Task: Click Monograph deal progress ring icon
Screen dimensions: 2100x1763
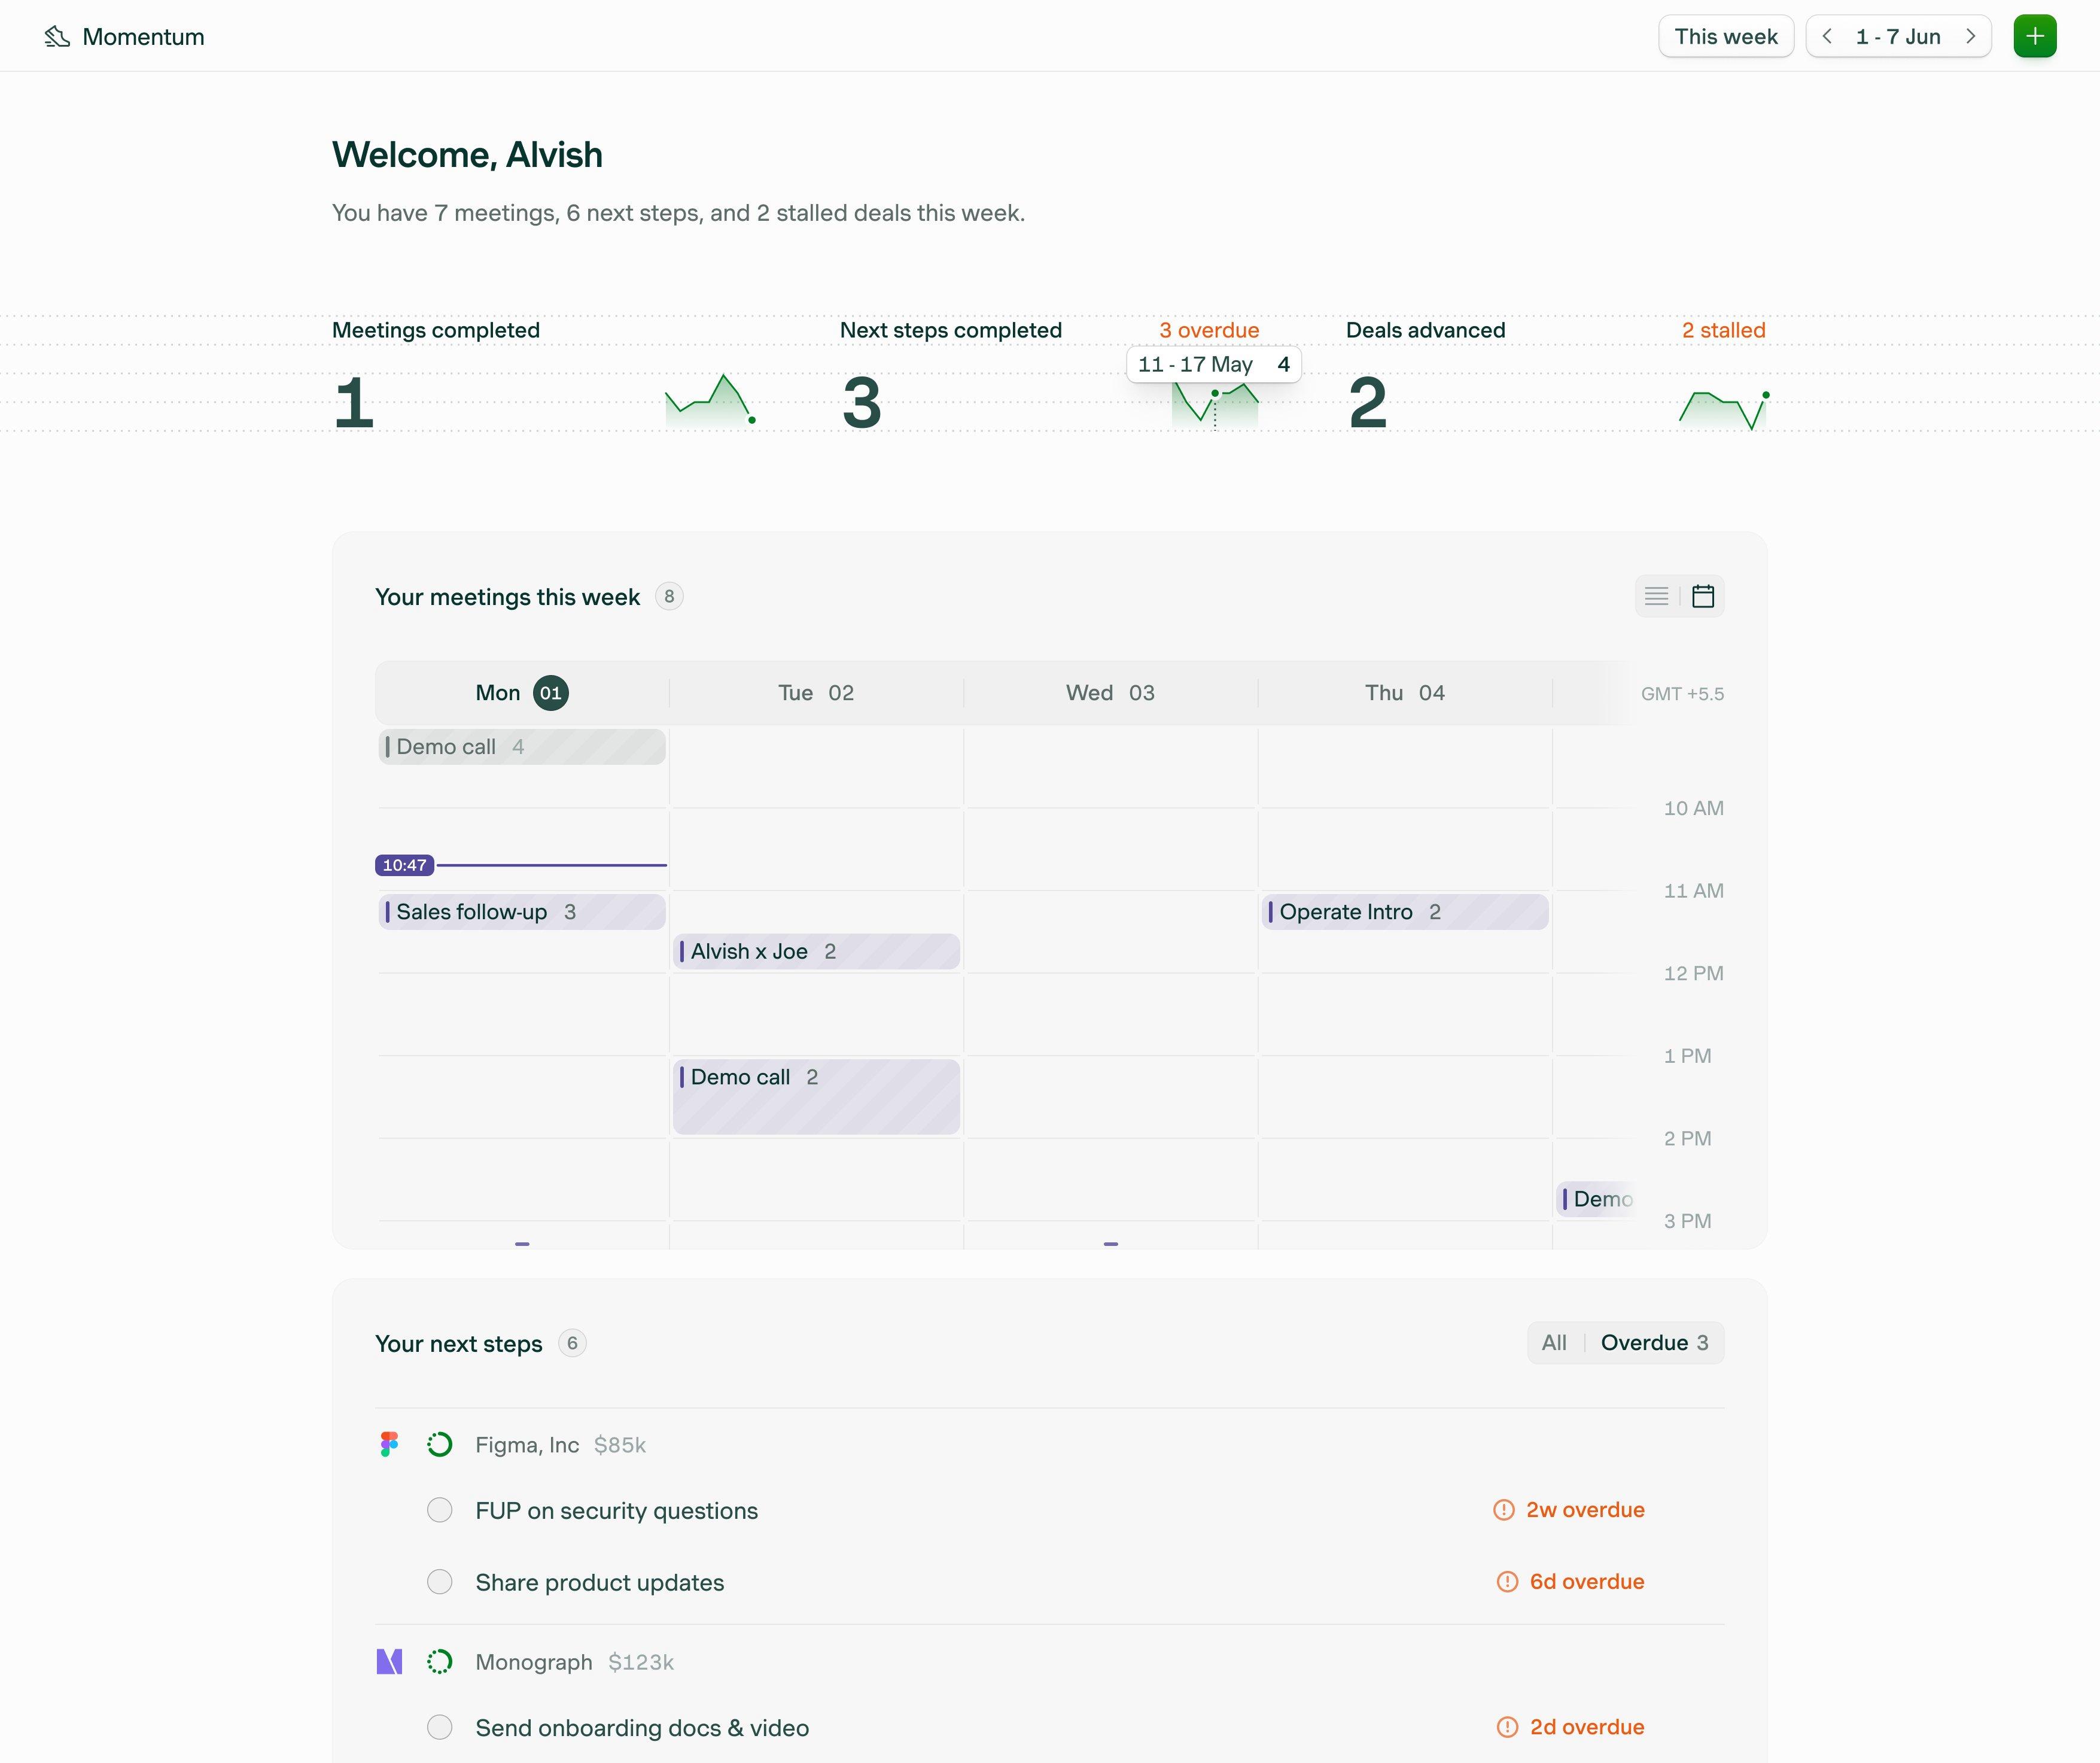Action: [x=440, y=1662]
